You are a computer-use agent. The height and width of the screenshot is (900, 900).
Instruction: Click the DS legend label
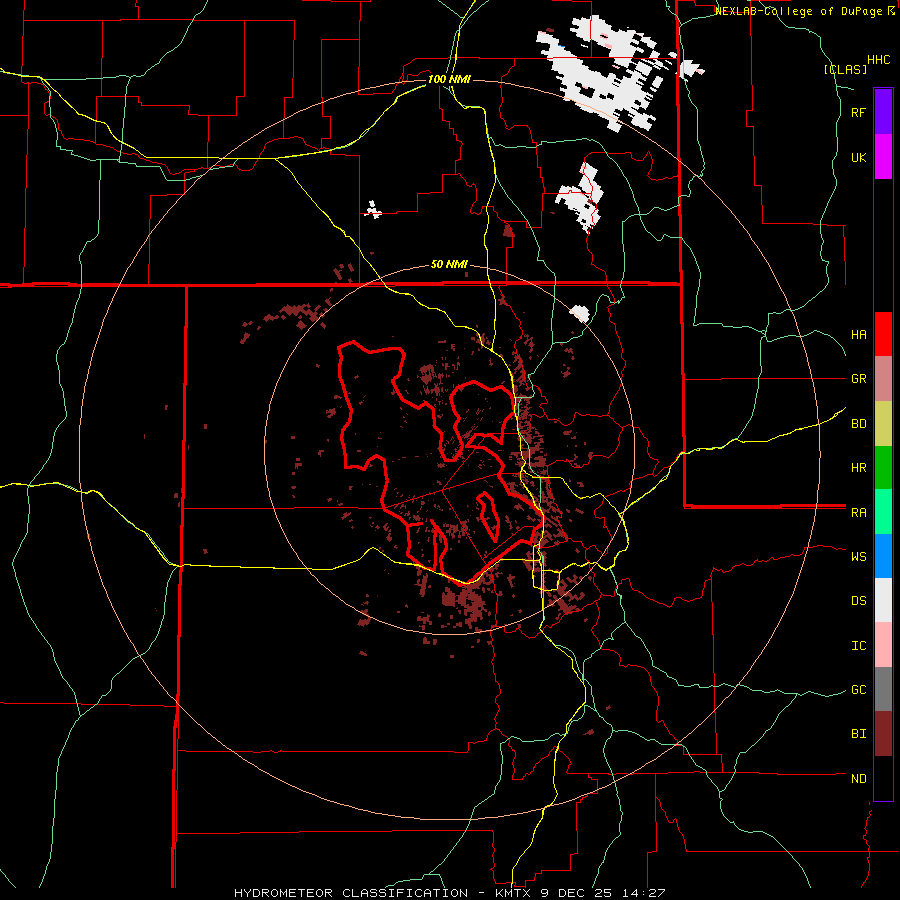pyautogui.click(x=858, y=601)
